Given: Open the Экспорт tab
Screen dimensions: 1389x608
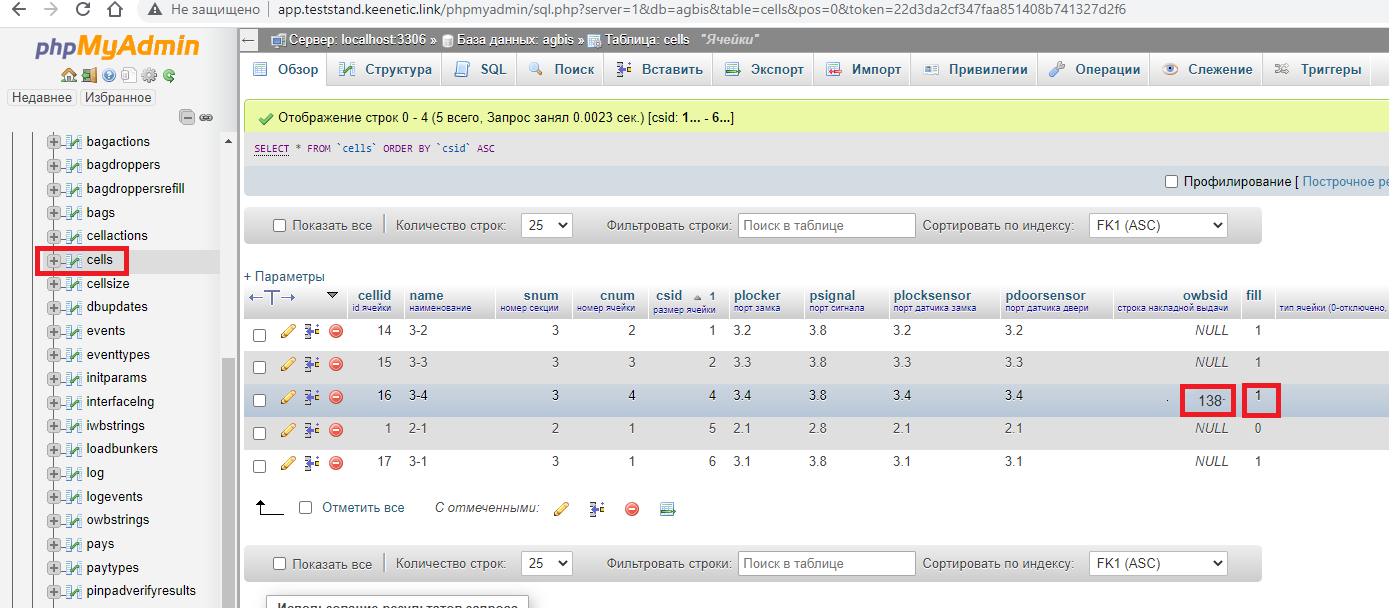Looking at the screenshot, I should (764, 70).
